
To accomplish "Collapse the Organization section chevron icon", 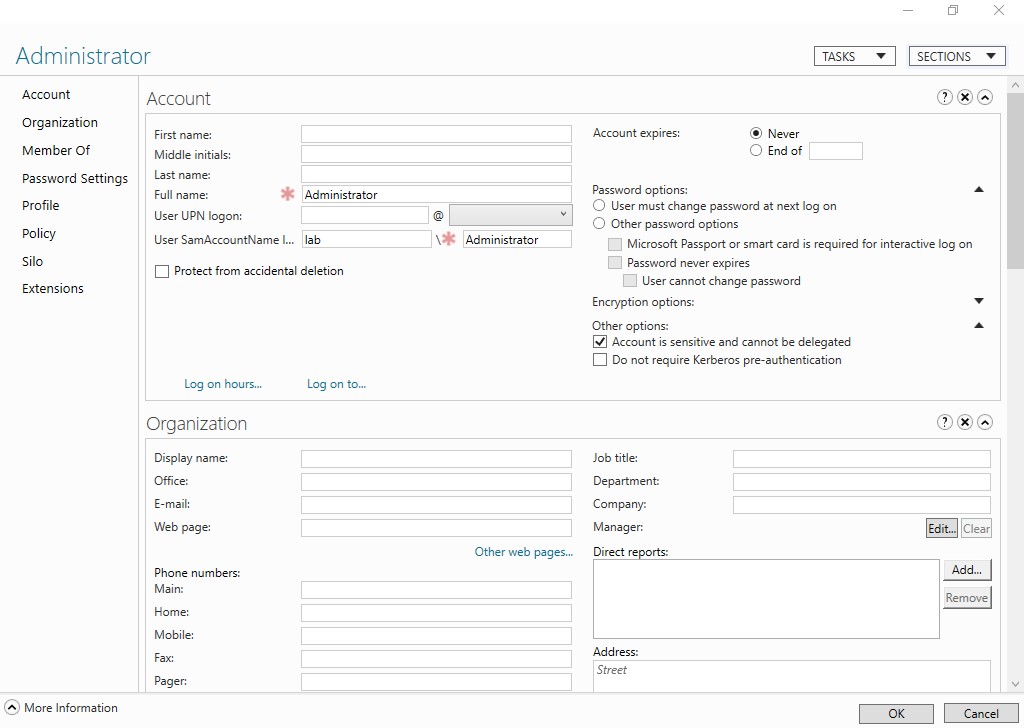I will click(985, 422).
